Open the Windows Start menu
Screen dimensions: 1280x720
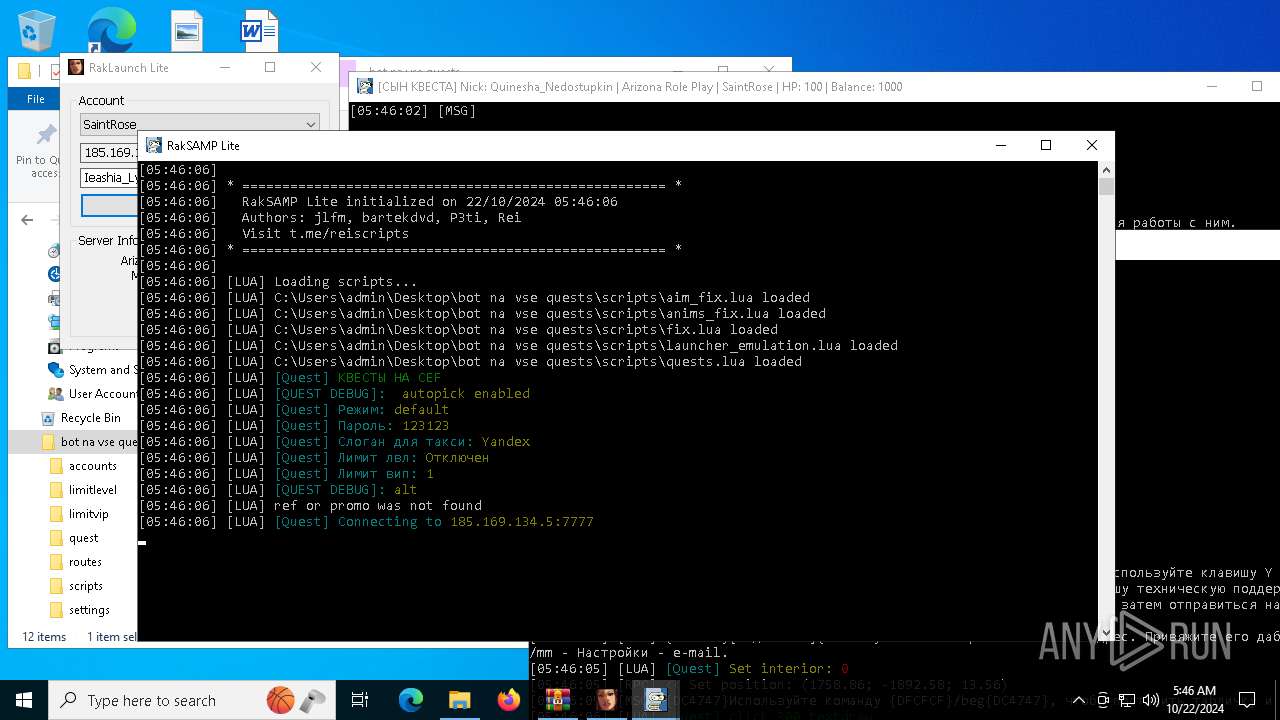tap(24, 700)
